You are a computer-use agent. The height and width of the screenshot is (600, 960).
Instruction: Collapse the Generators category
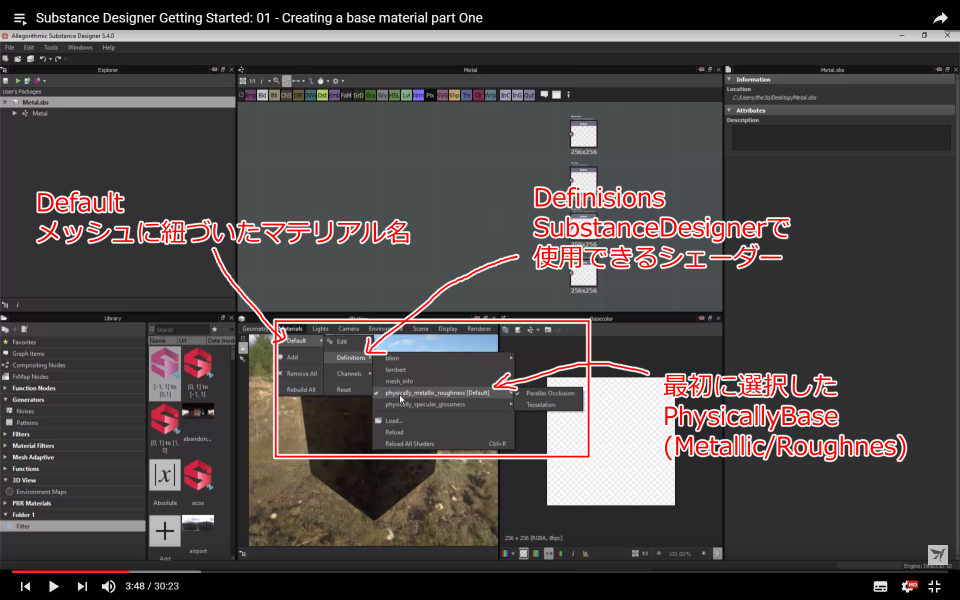tap(6, 400)
